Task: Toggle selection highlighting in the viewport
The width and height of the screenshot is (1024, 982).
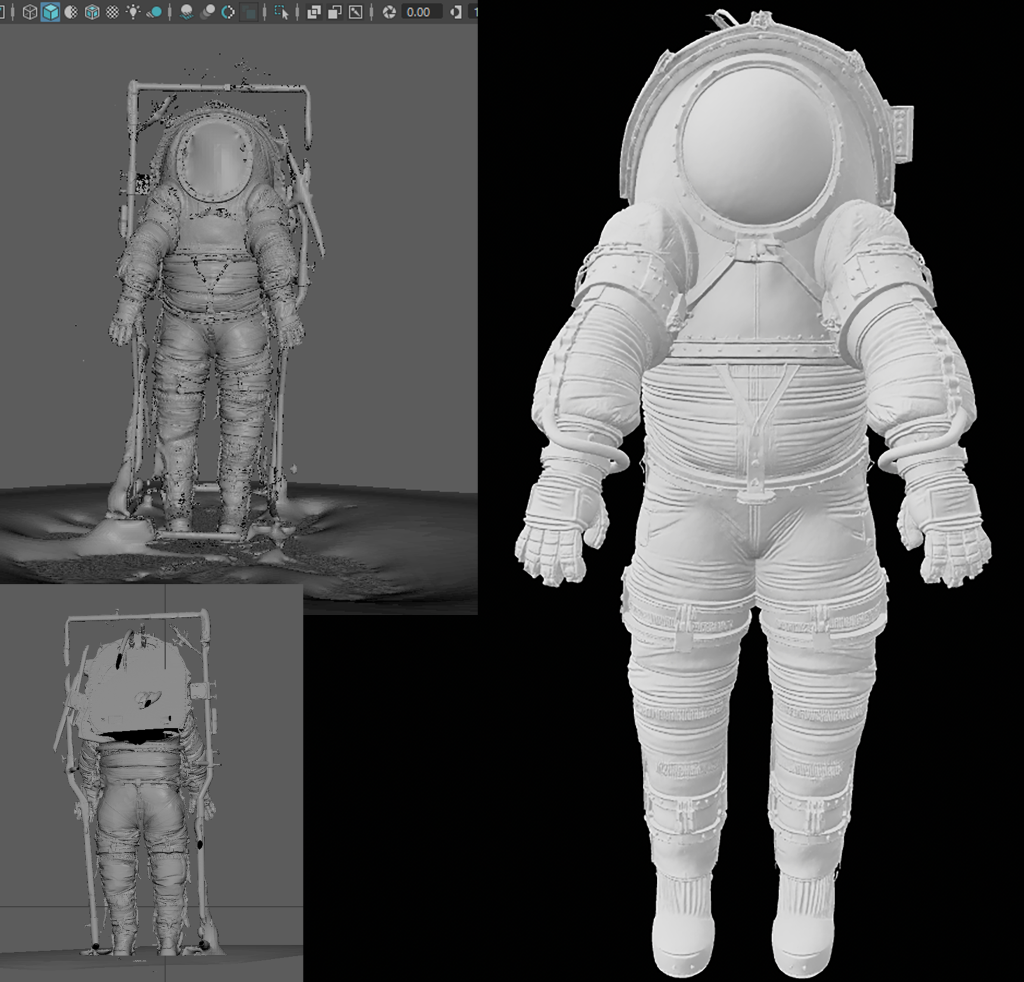Action: tap(281, 13)
